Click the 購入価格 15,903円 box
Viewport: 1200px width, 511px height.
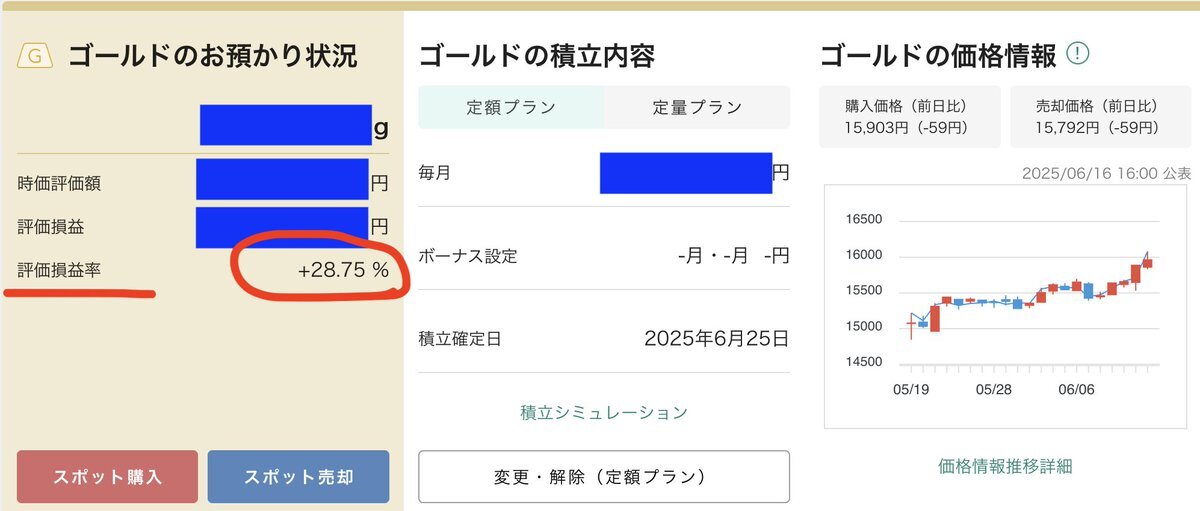pyautogui.click(x=910, y=117)
